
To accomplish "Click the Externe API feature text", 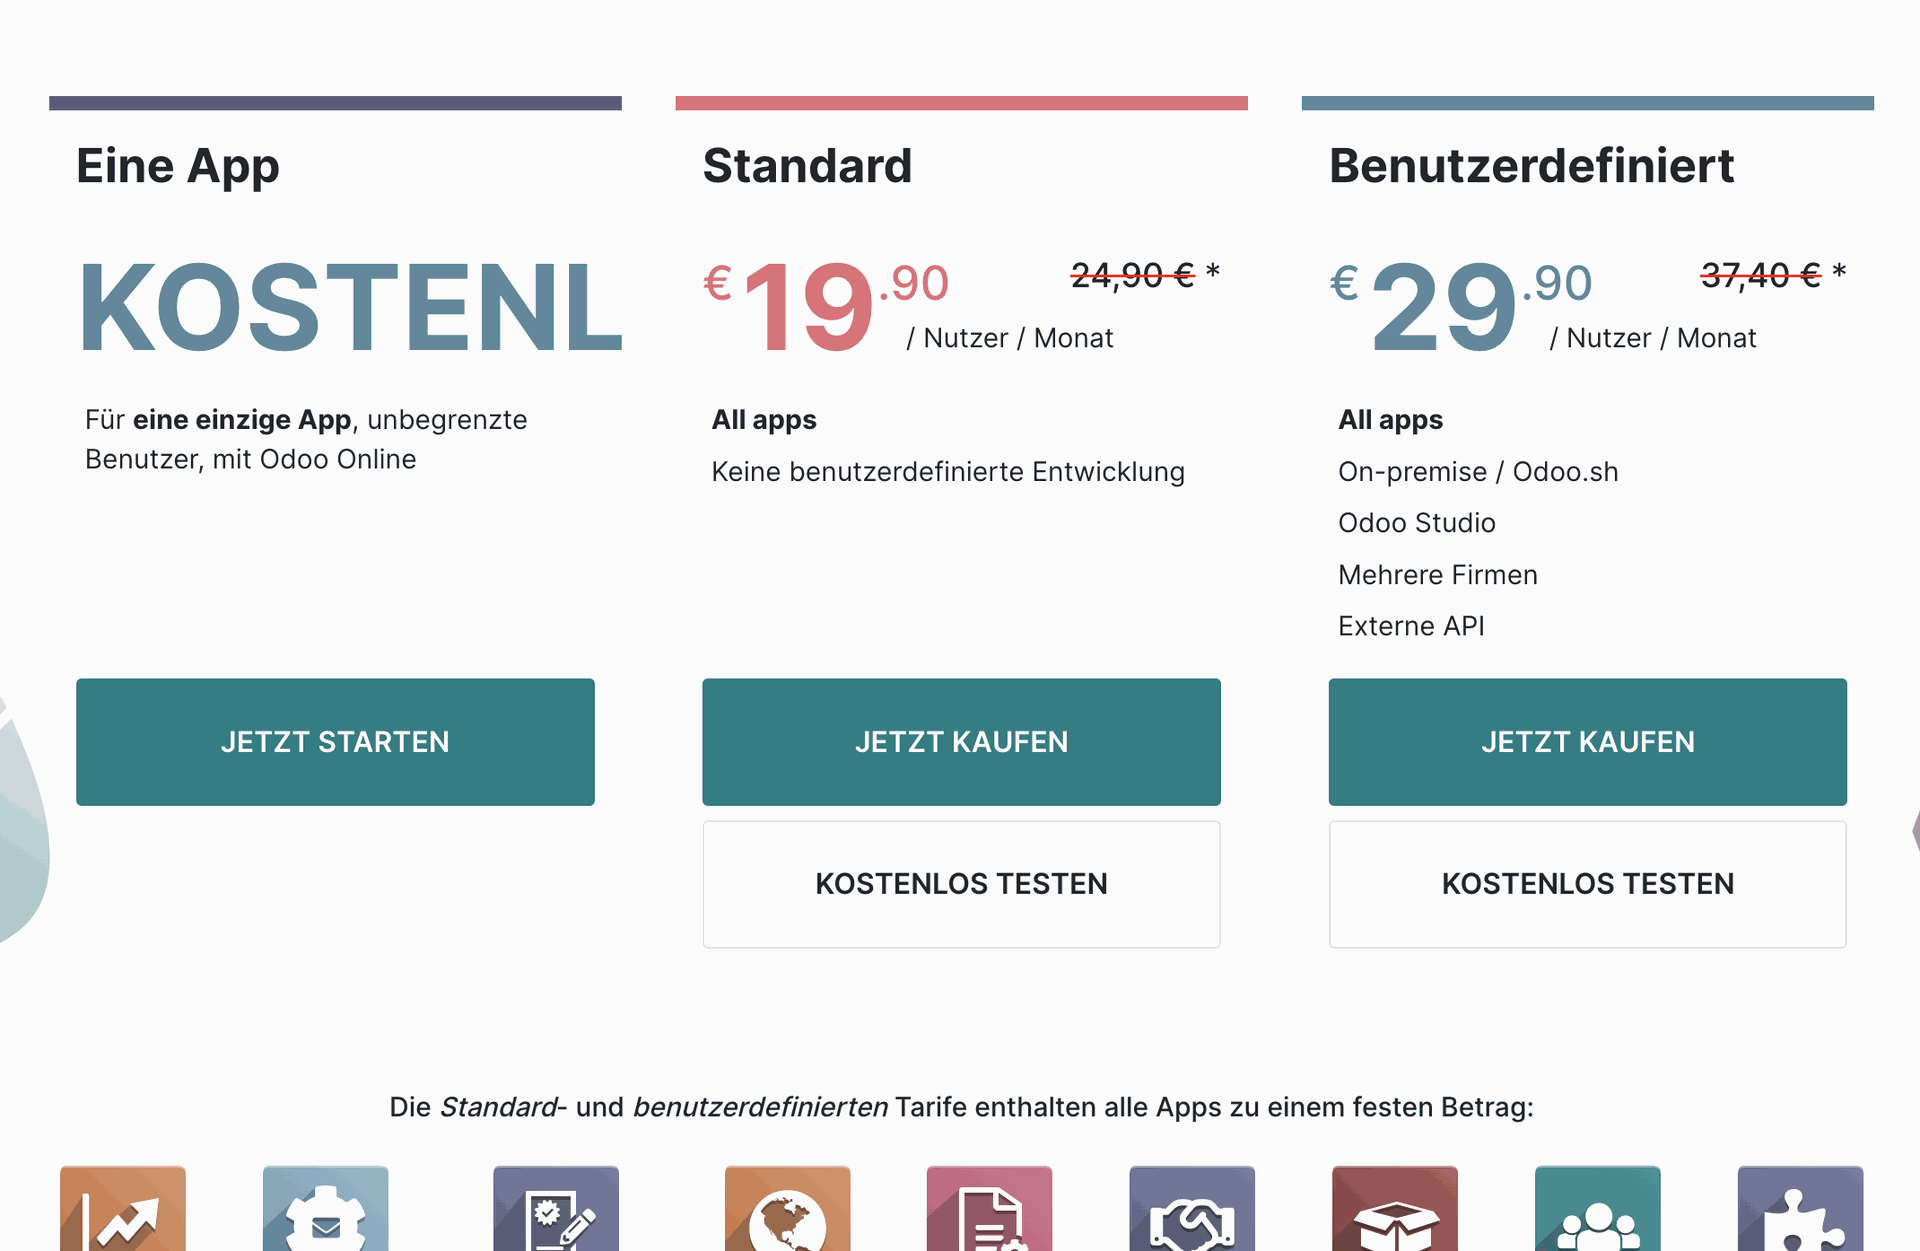I will click(1411, 626).
